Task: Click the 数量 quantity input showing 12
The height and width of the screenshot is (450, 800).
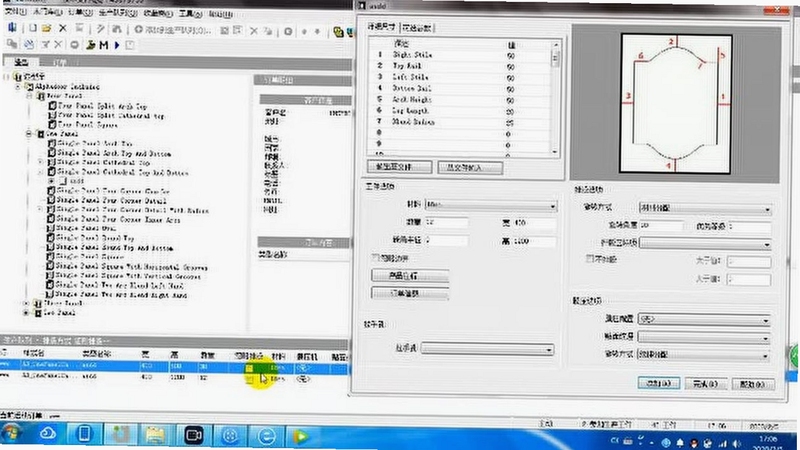Action: point(446,222)
